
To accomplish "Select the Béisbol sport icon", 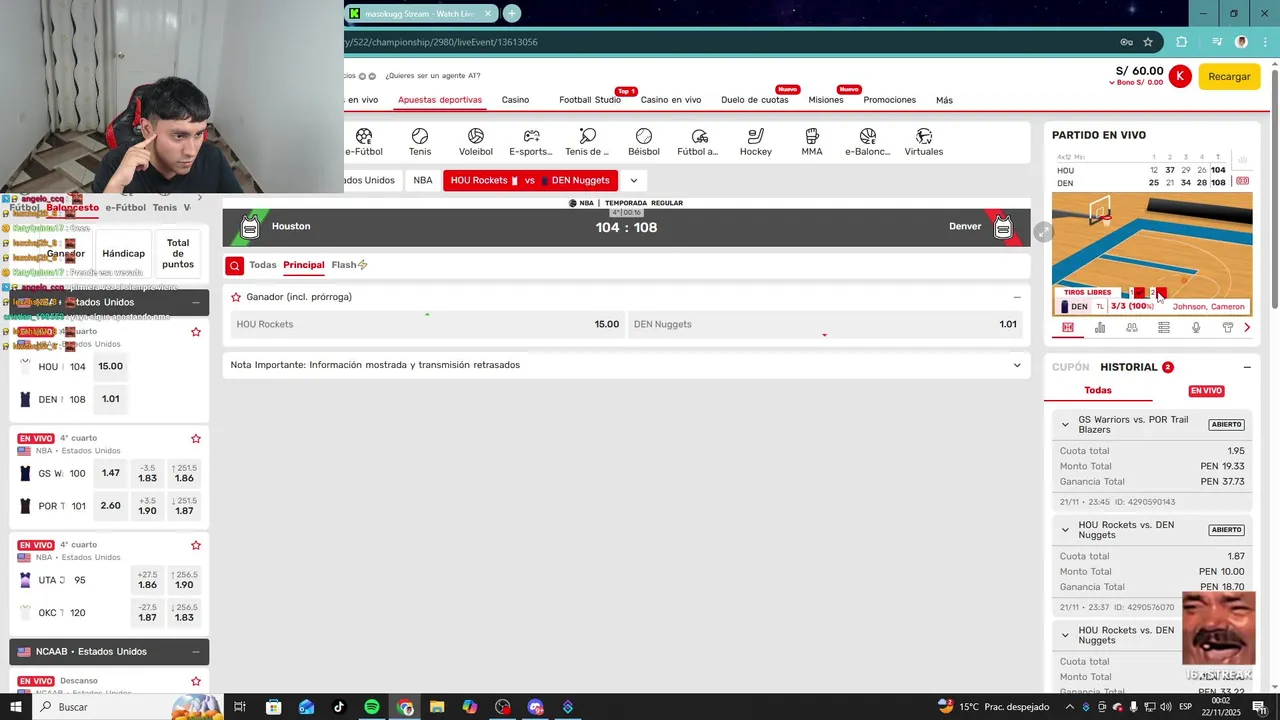I will (x=644, y=136).
